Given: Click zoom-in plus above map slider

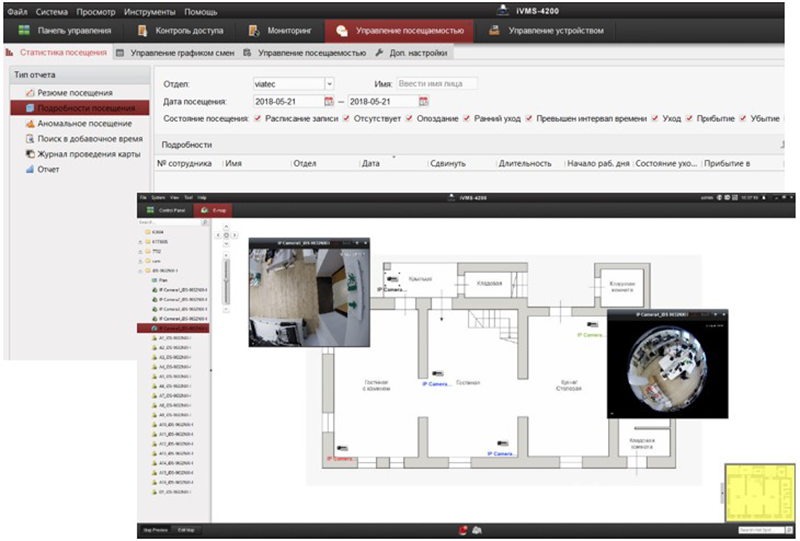Looking at the screenshot, I should click(227, 254).
